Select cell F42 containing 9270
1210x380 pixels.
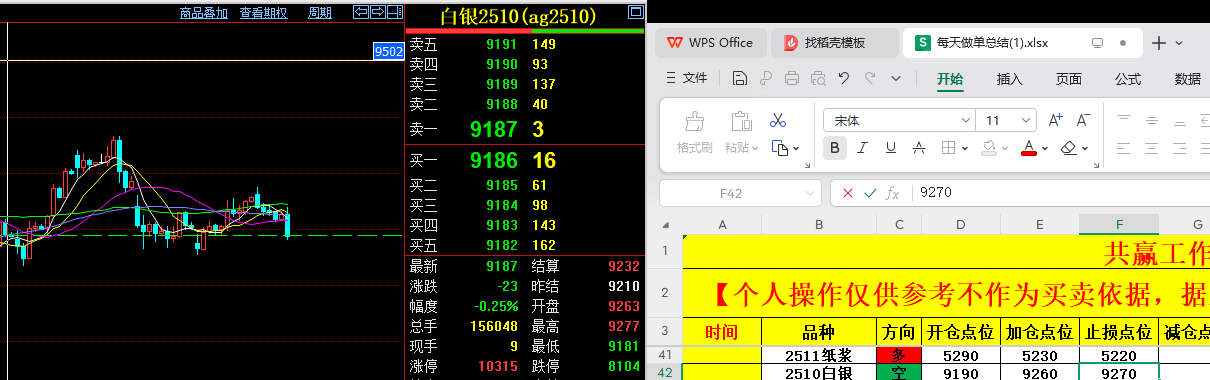pos(1119,373)
